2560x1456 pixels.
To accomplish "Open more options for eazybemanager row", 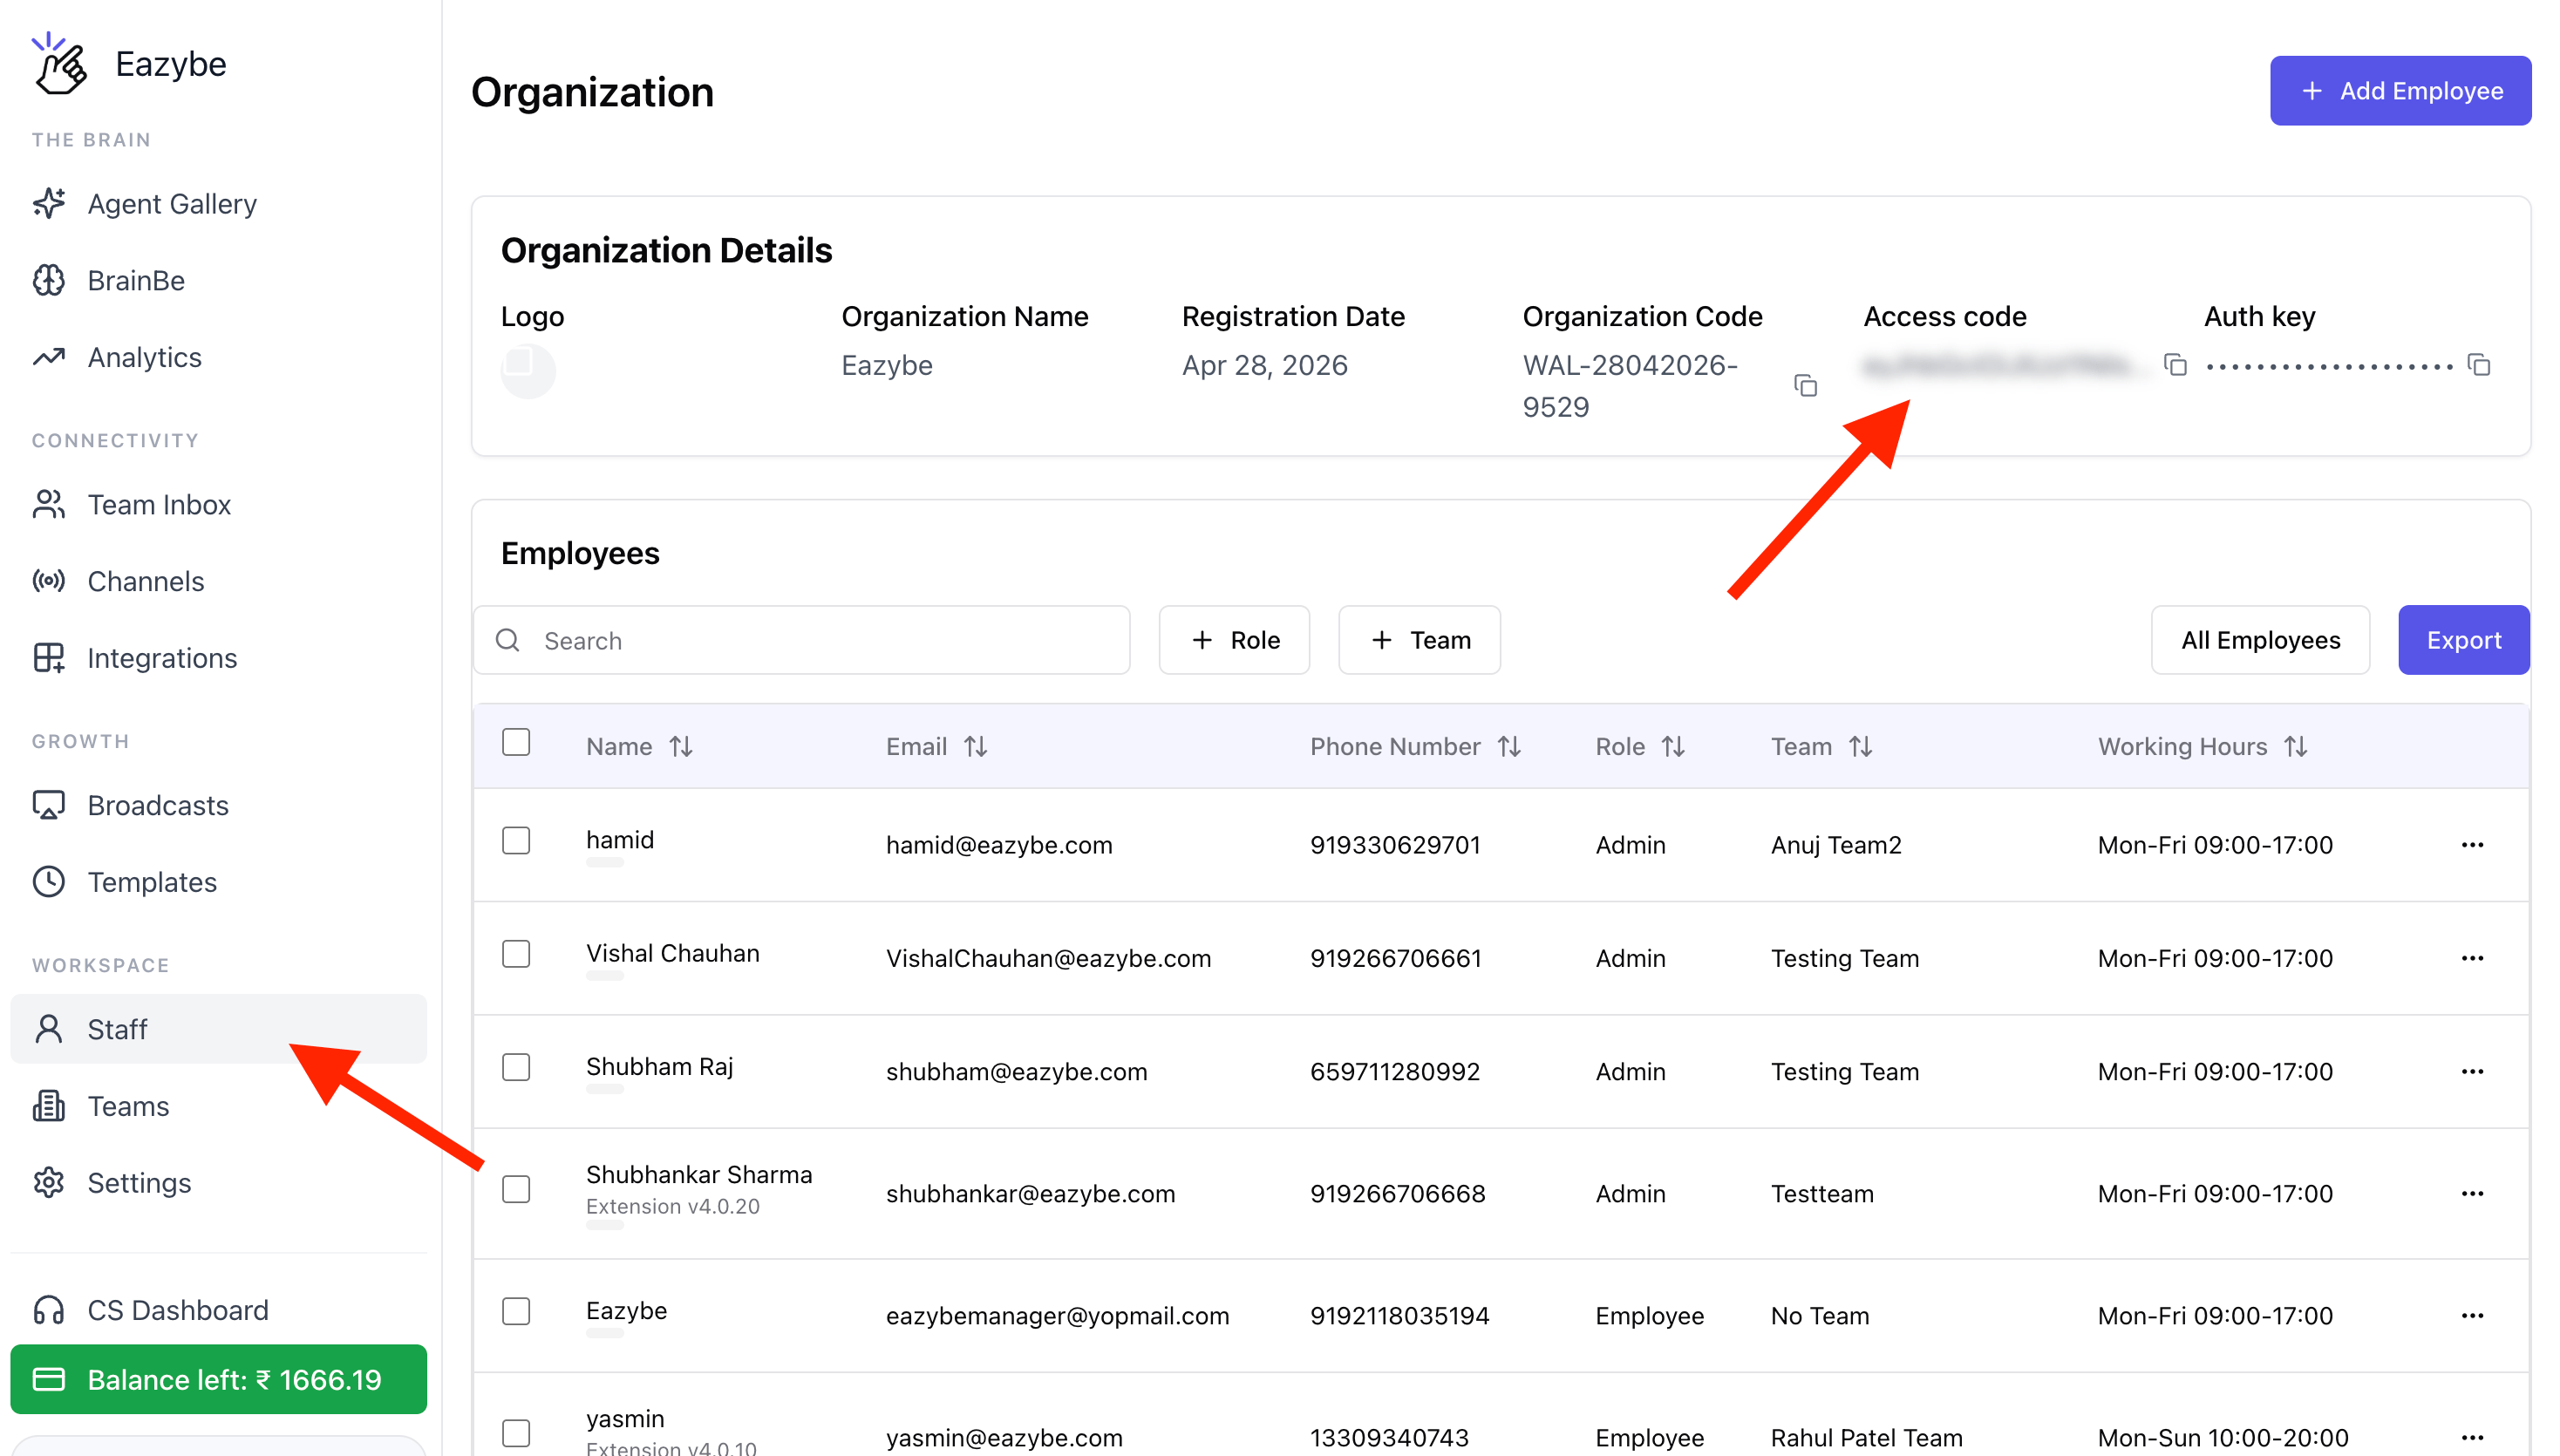I will pos(2472,1316).
